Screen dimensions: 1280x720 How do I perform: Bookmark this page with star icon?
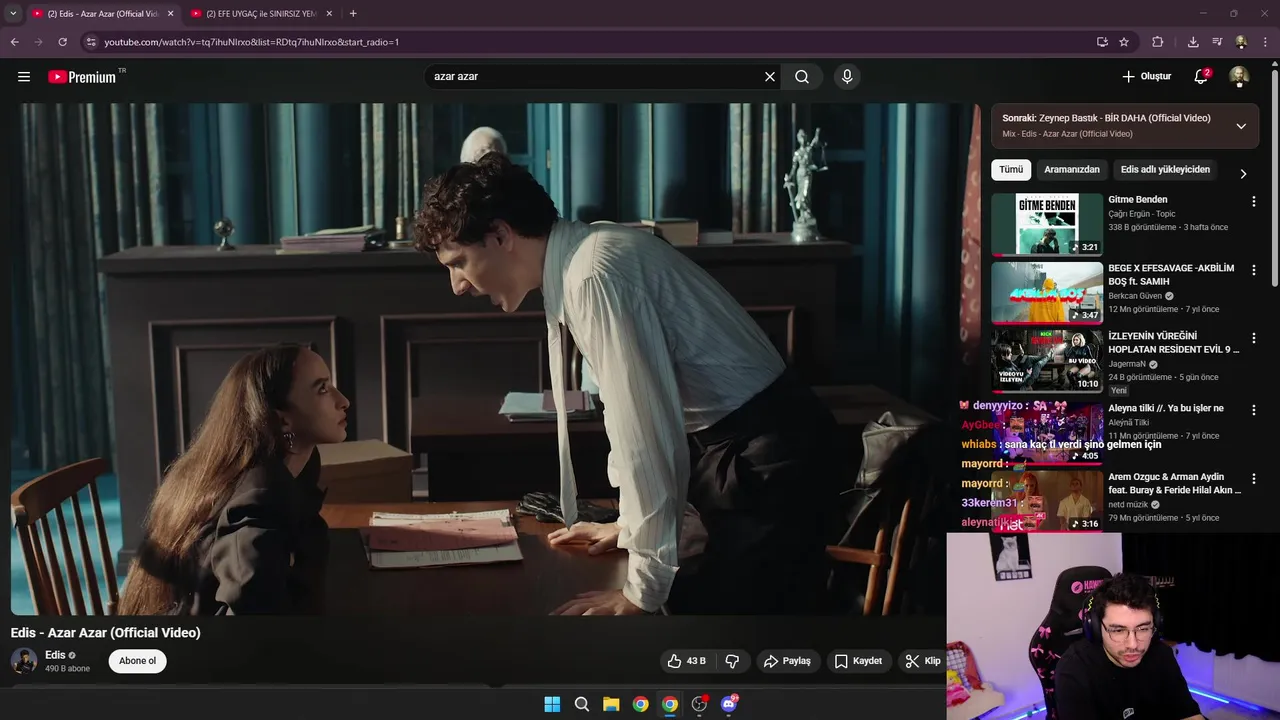point(1124,42)
